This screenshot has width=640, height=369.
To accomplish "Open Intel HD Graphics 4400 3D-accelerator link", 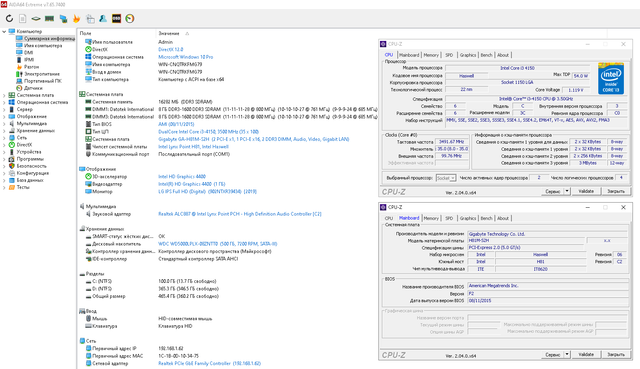I will pos(182,177).
